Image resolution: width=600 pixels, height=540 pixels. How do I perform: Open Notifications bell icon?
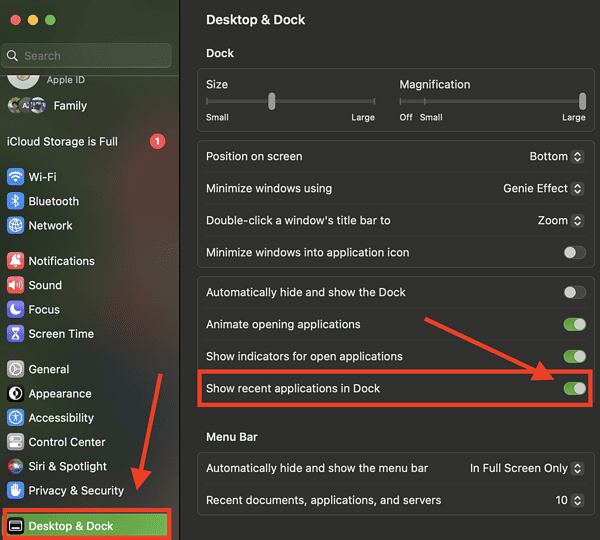[15, 261]
